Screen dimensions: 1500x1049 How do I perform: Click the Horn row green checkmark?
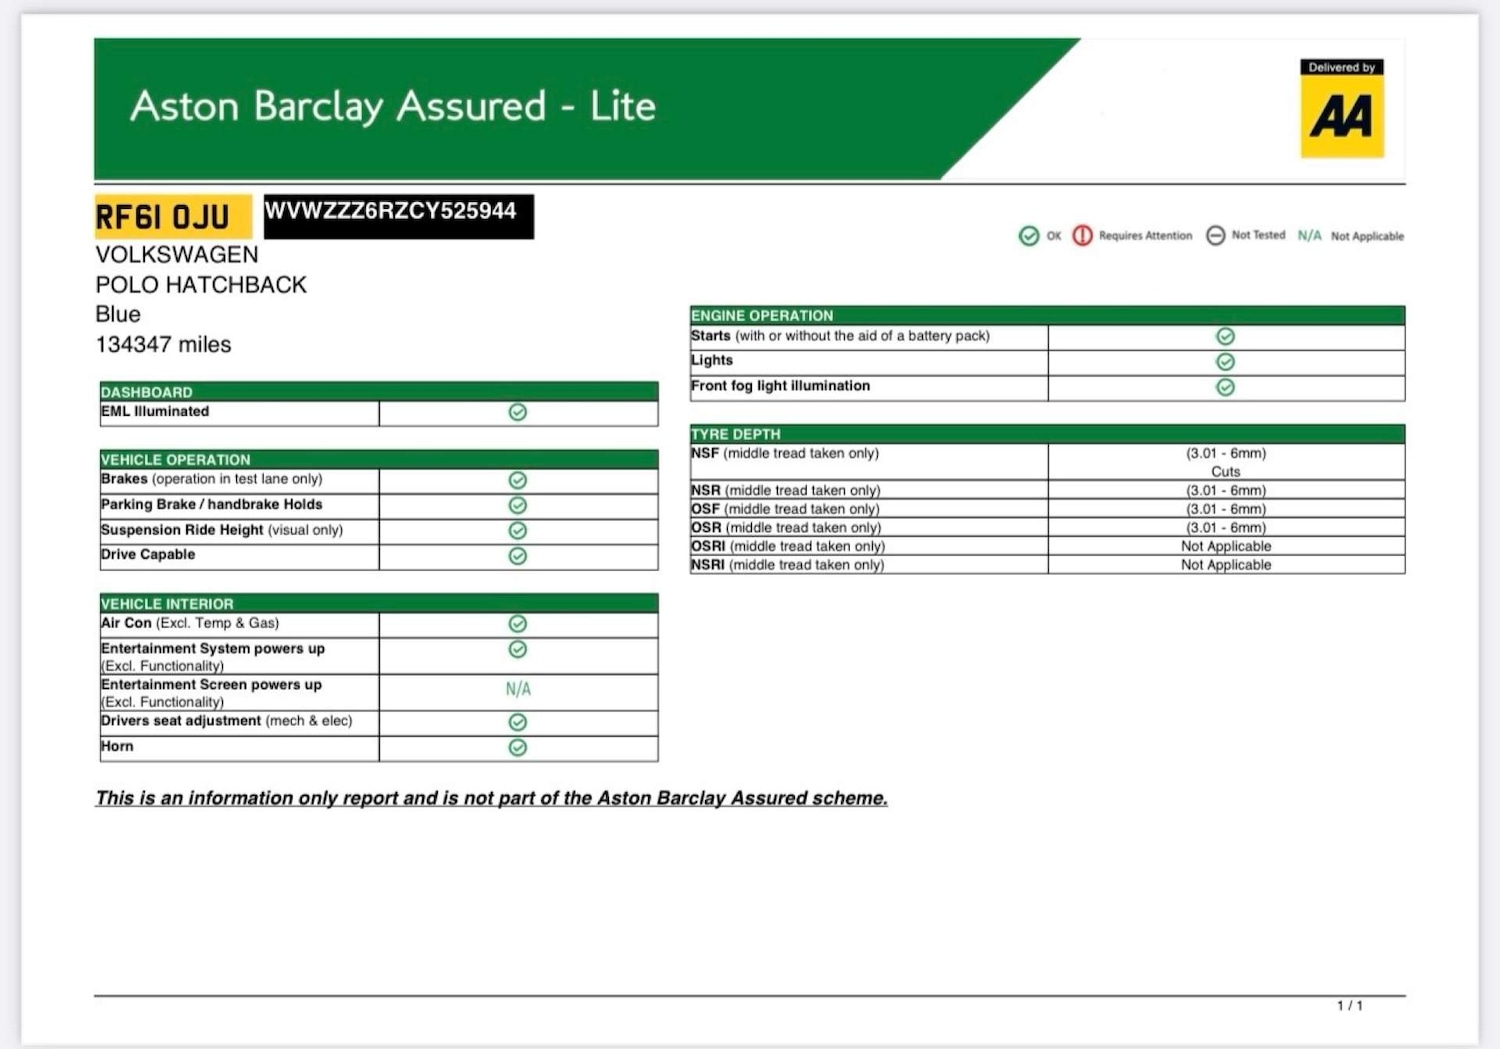pos(518,747)
